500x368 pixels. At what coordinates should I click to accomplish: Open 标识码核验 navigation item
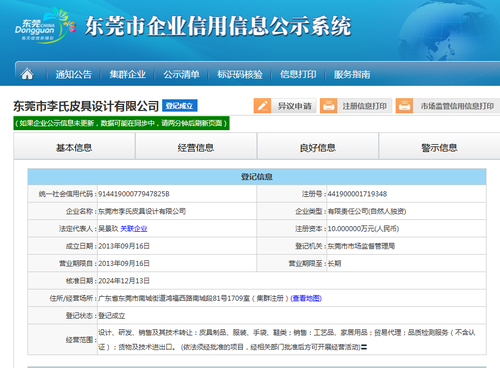click(240, 74)
